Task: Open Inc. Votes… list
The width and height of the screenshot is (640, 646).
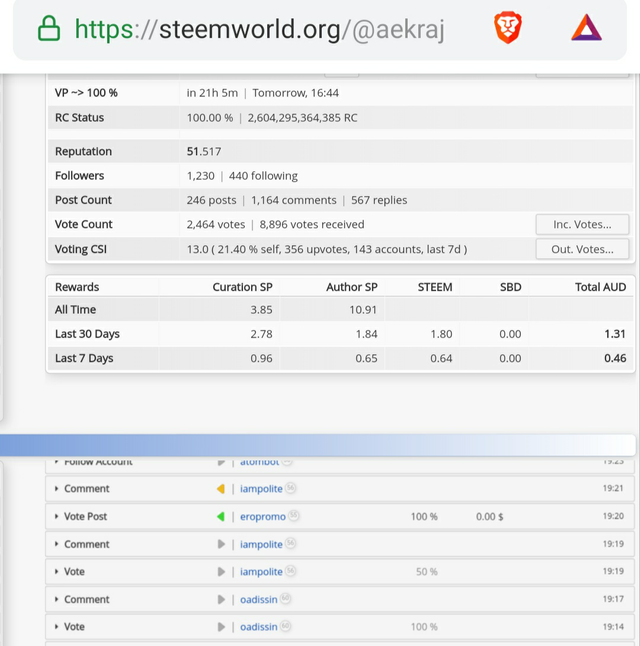Action: coord(582,225)
